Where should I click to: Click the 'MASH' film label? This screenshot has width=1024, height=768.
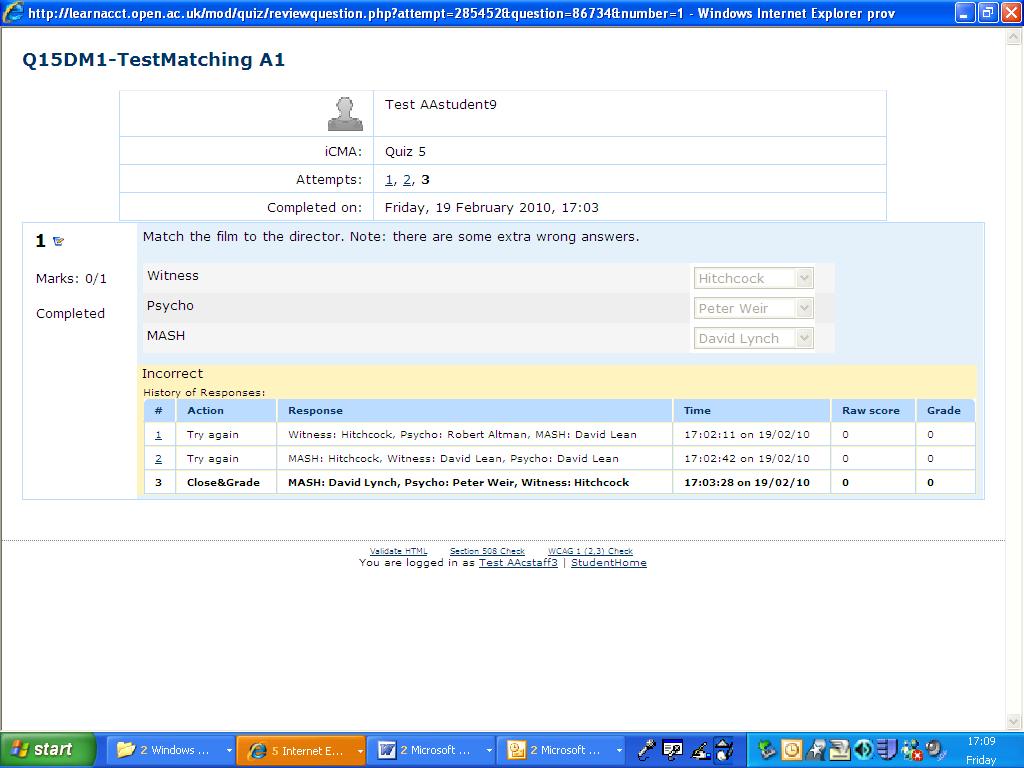click(x=166, y=336)
